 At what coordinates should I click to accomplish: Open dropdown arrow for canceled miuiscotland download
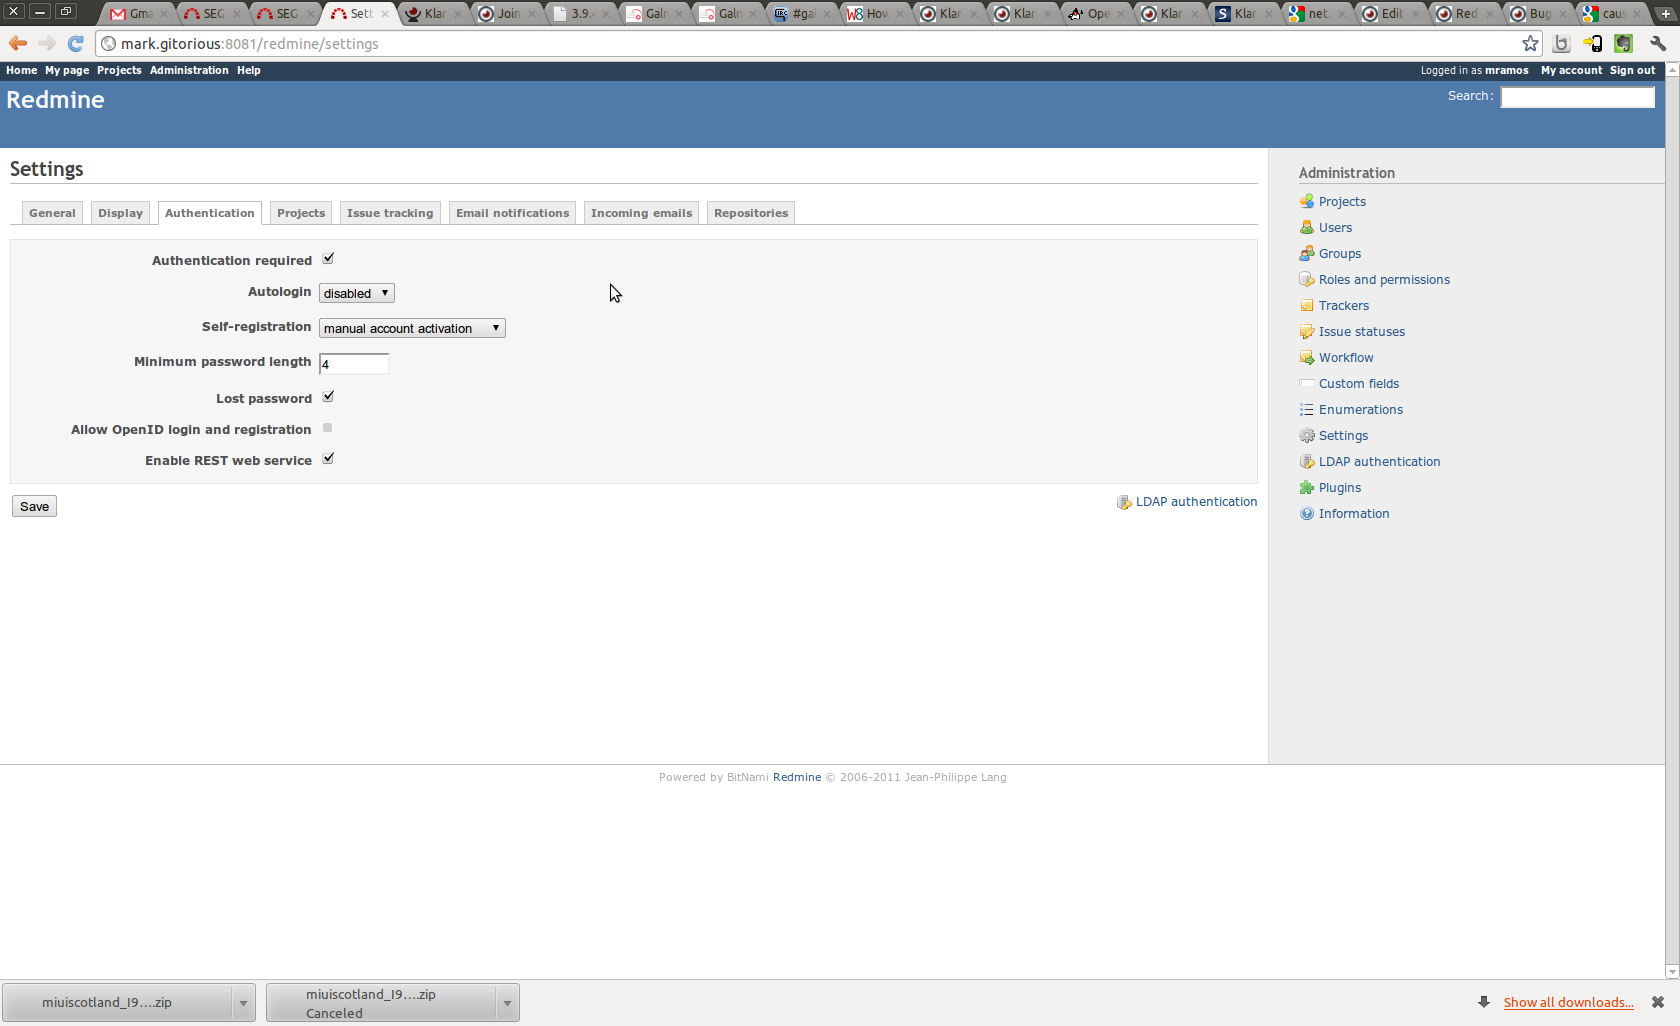coord(507,1002)
